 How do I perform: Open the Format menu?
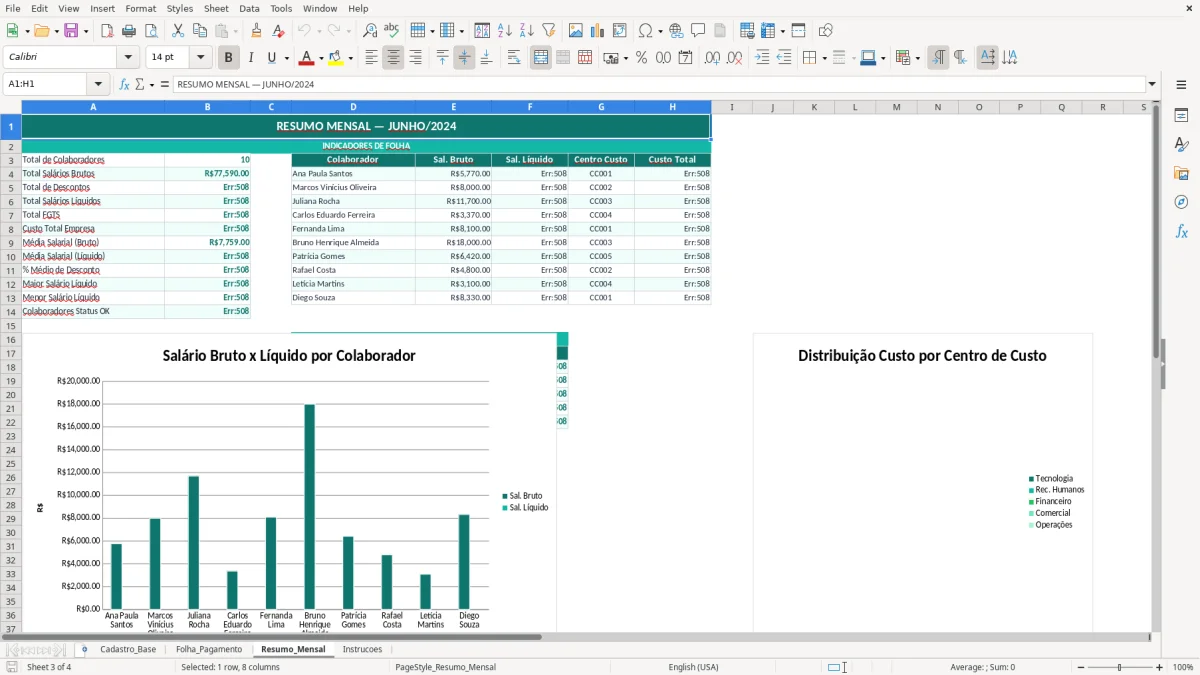[140, 8]
